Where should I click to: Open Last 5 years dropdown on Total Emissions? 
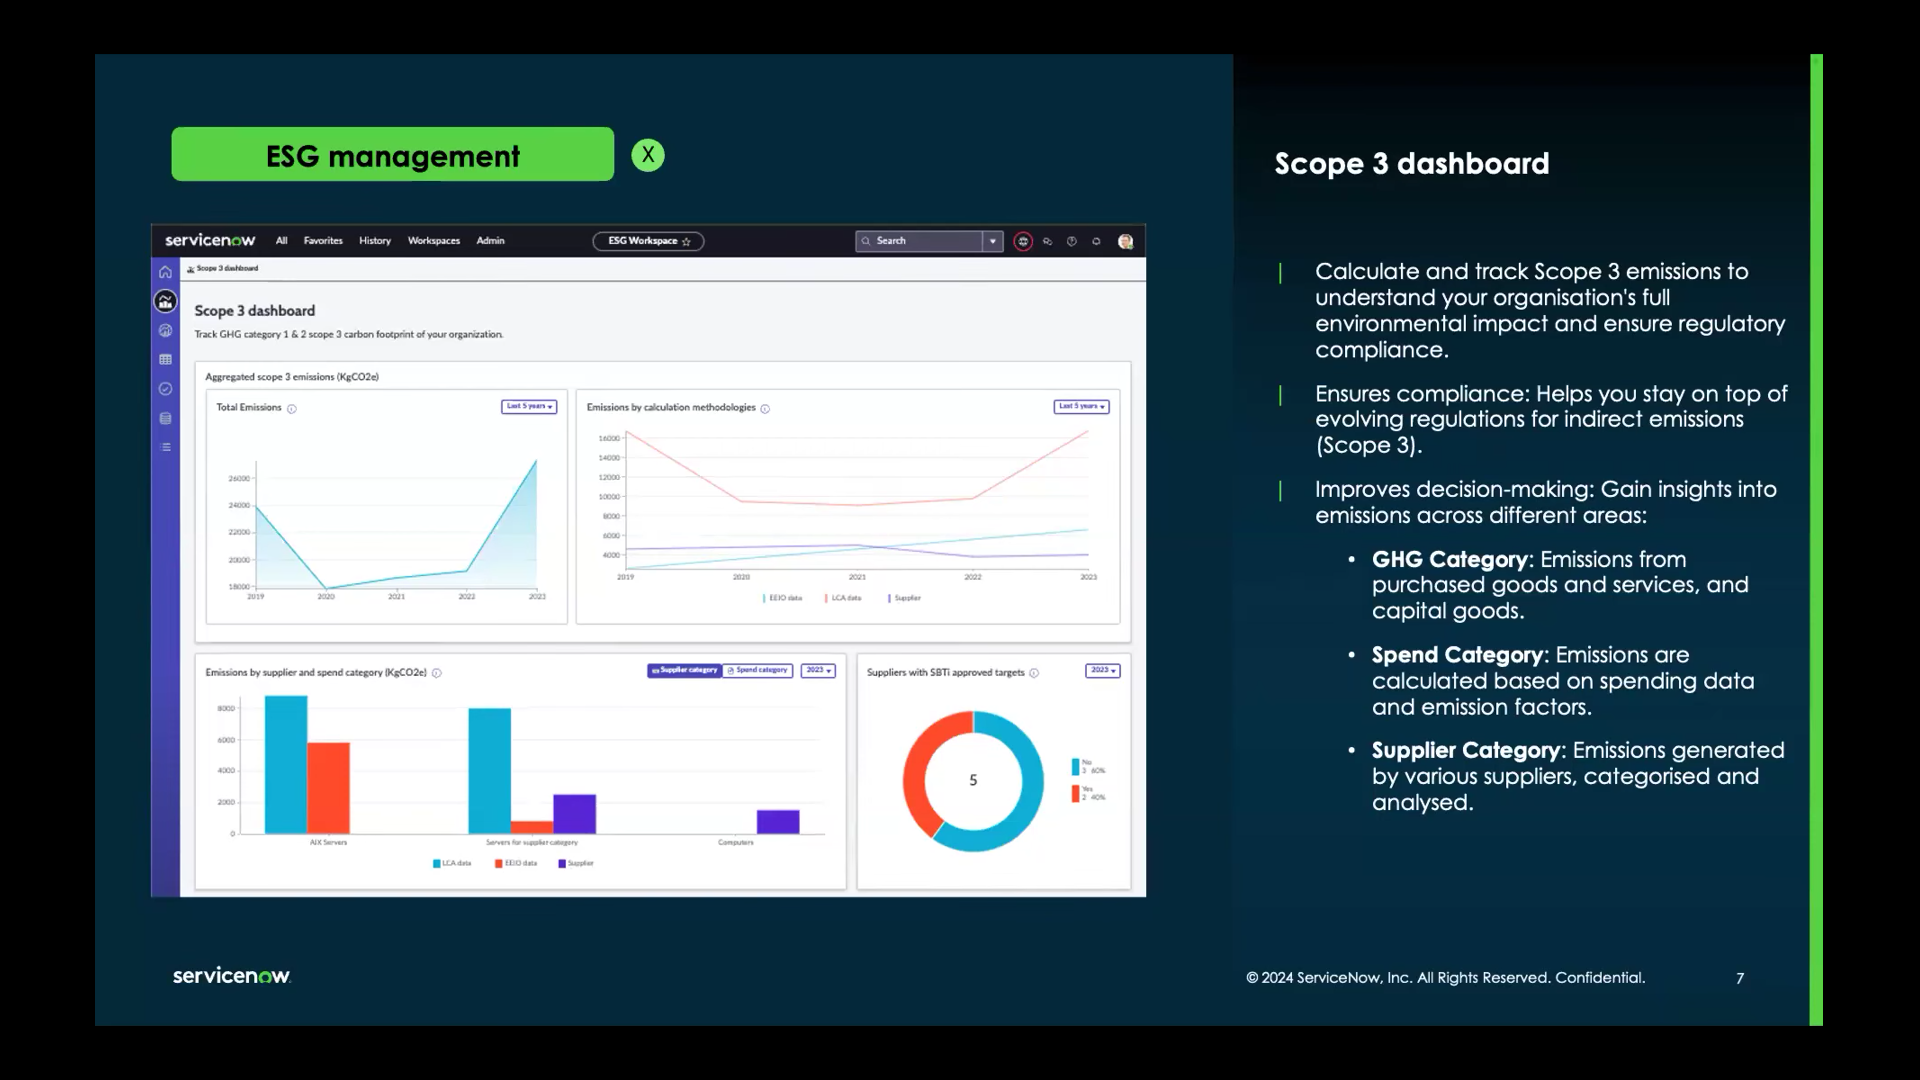pos(529,406)
